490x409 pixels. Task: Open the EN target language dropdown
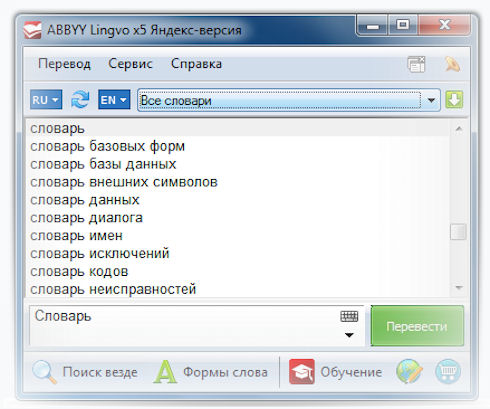(114, 99)
